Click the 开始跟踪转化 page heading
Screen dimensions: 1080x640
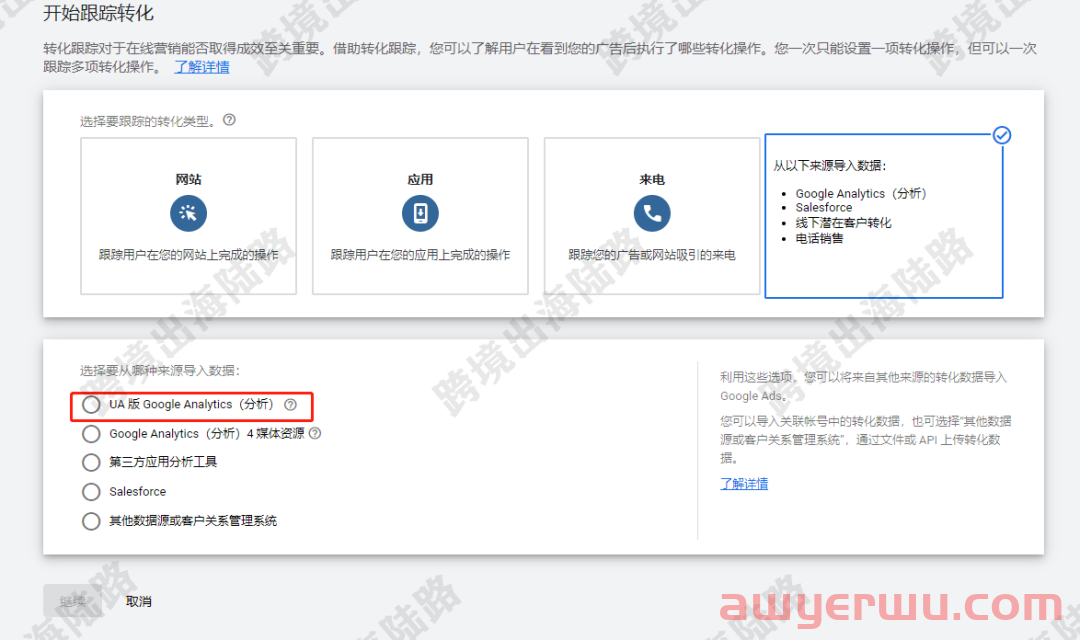pos(98,13)
